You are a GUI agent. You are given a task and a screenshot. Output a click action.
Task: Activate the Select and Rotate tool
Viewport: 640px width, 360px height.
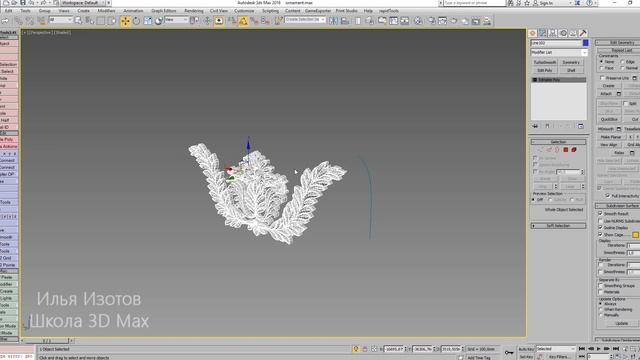click(136, 21)
